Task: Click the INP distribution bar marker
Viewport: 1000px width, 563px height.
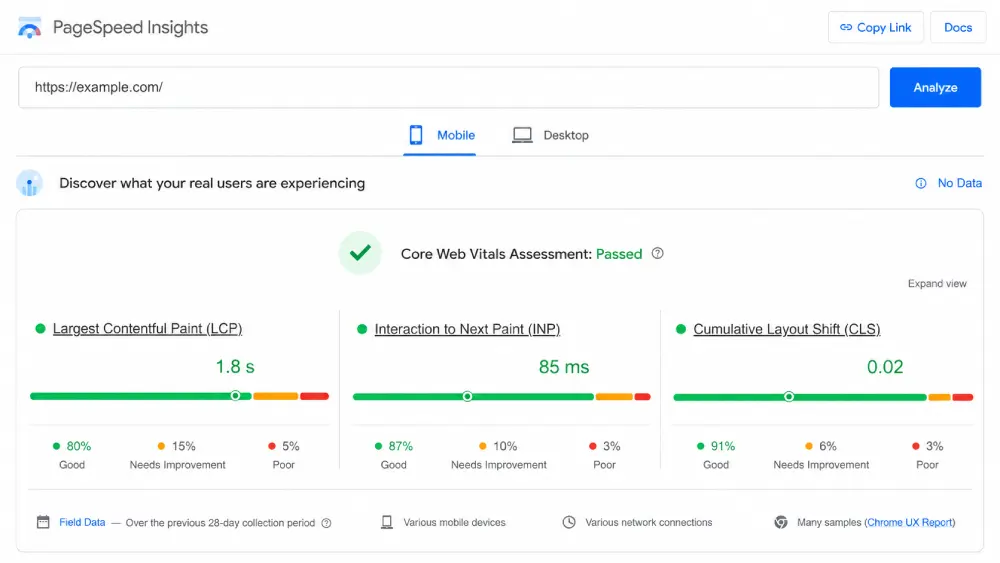Action: [467, 397]
